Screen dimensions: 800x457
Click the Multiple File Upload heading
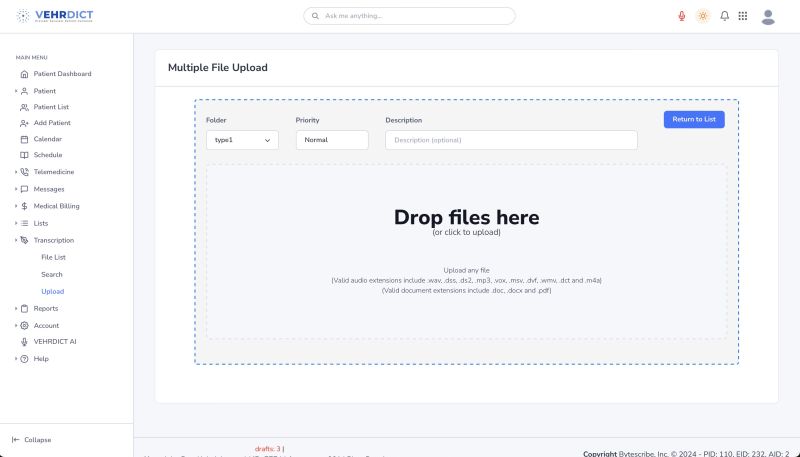pyautogui.click(x=218, y=68)
